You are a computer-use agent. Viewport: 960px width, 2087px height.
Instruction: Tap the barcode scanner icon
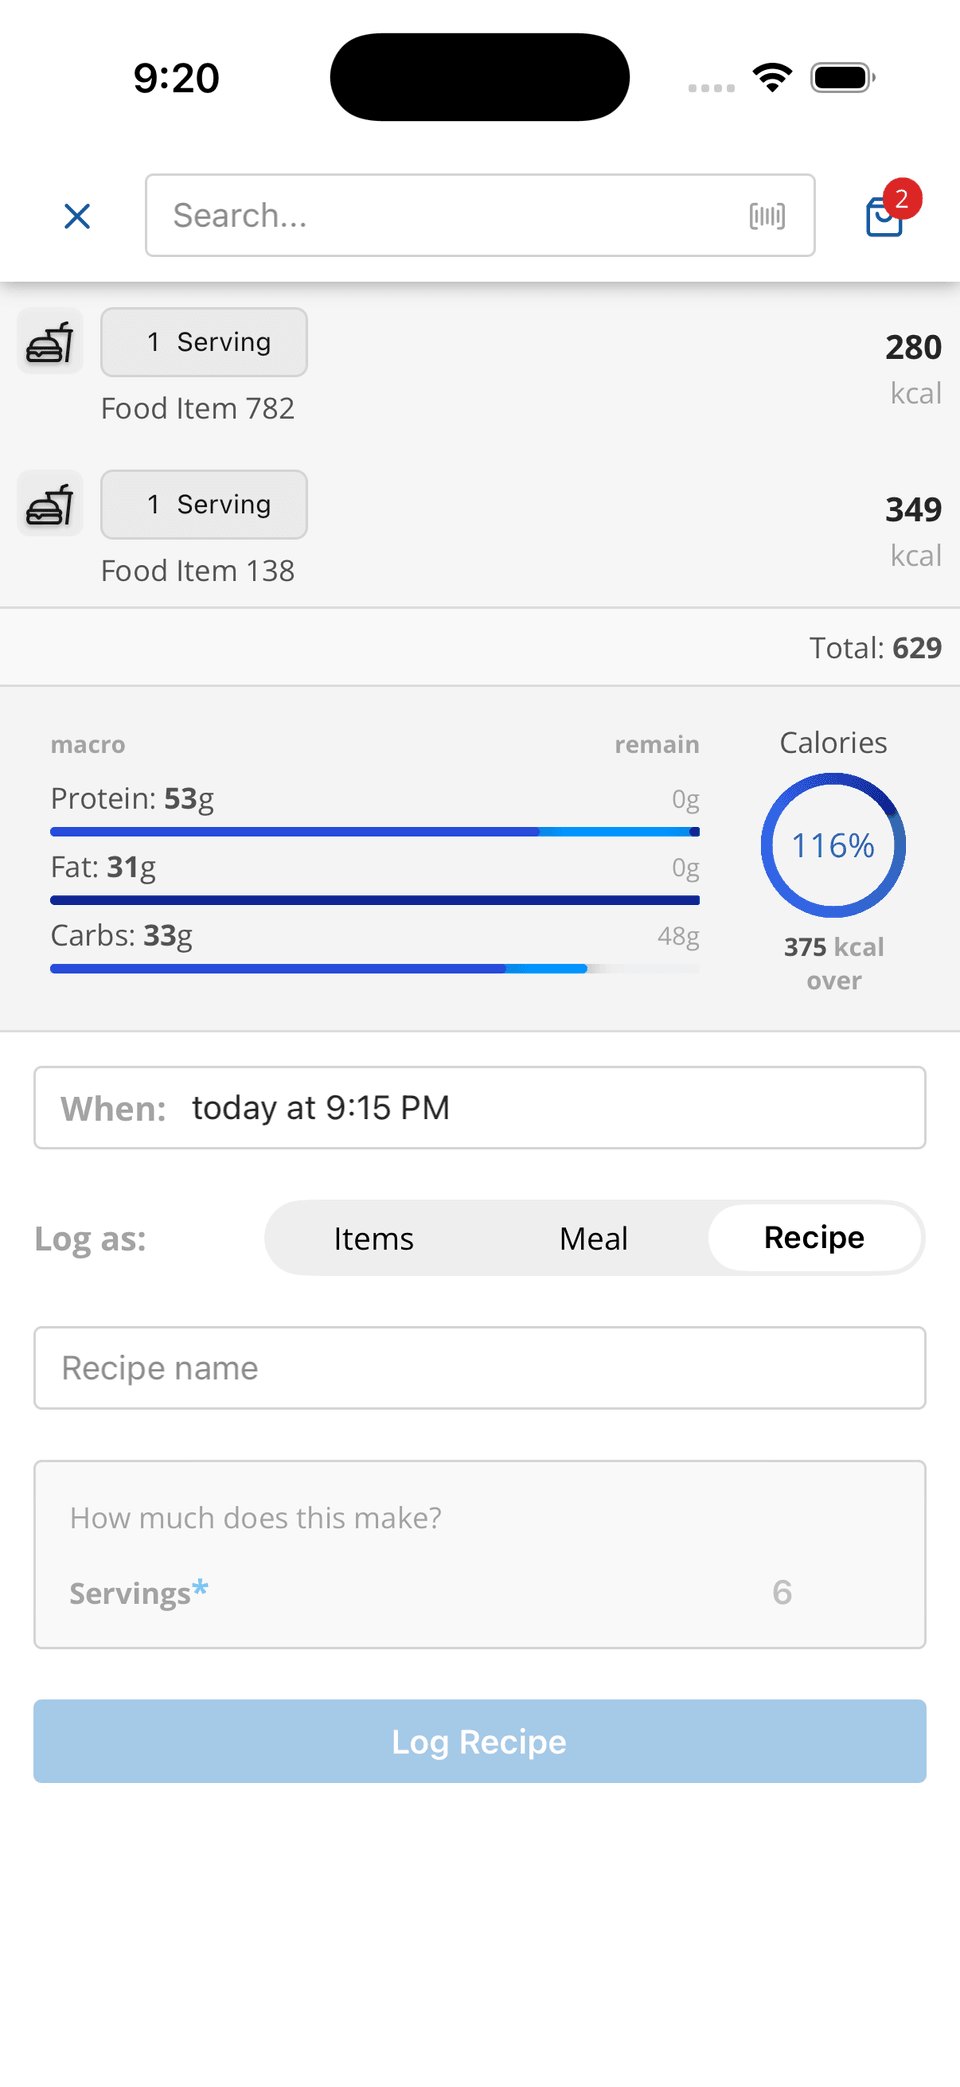[767, 216]
